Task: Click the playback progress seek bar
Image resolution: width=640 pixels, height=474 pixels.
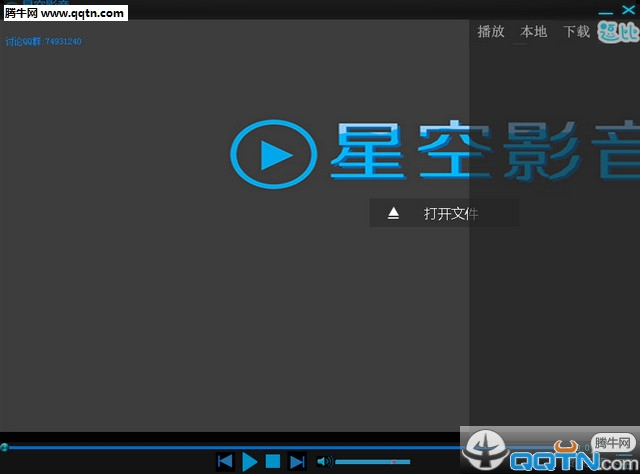Action: point(235,447)
